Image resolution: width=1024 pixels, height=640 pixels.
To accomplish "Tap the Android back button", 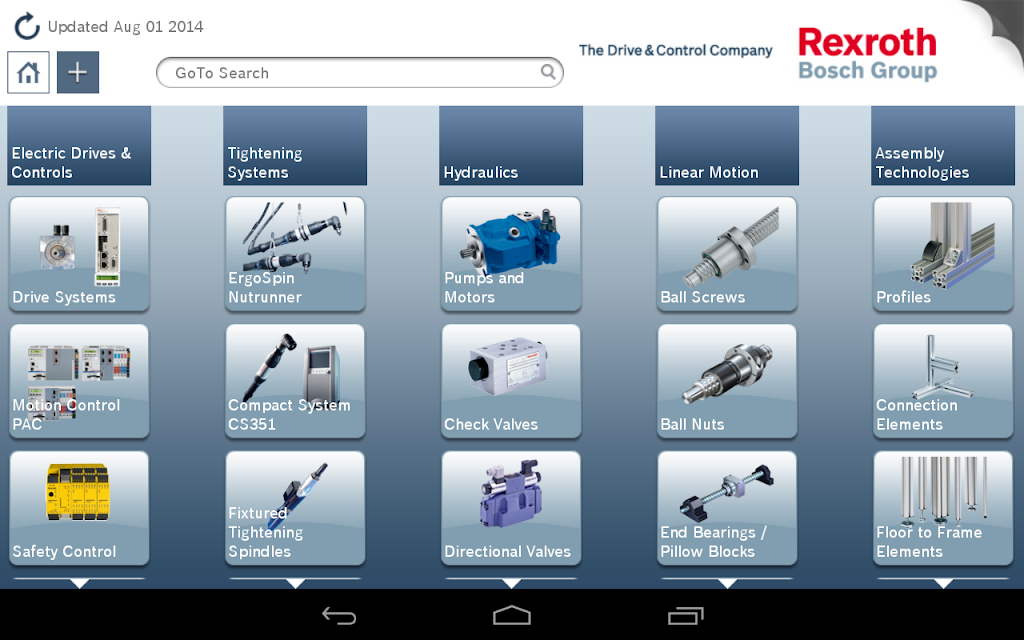I will tap(339, 615).
